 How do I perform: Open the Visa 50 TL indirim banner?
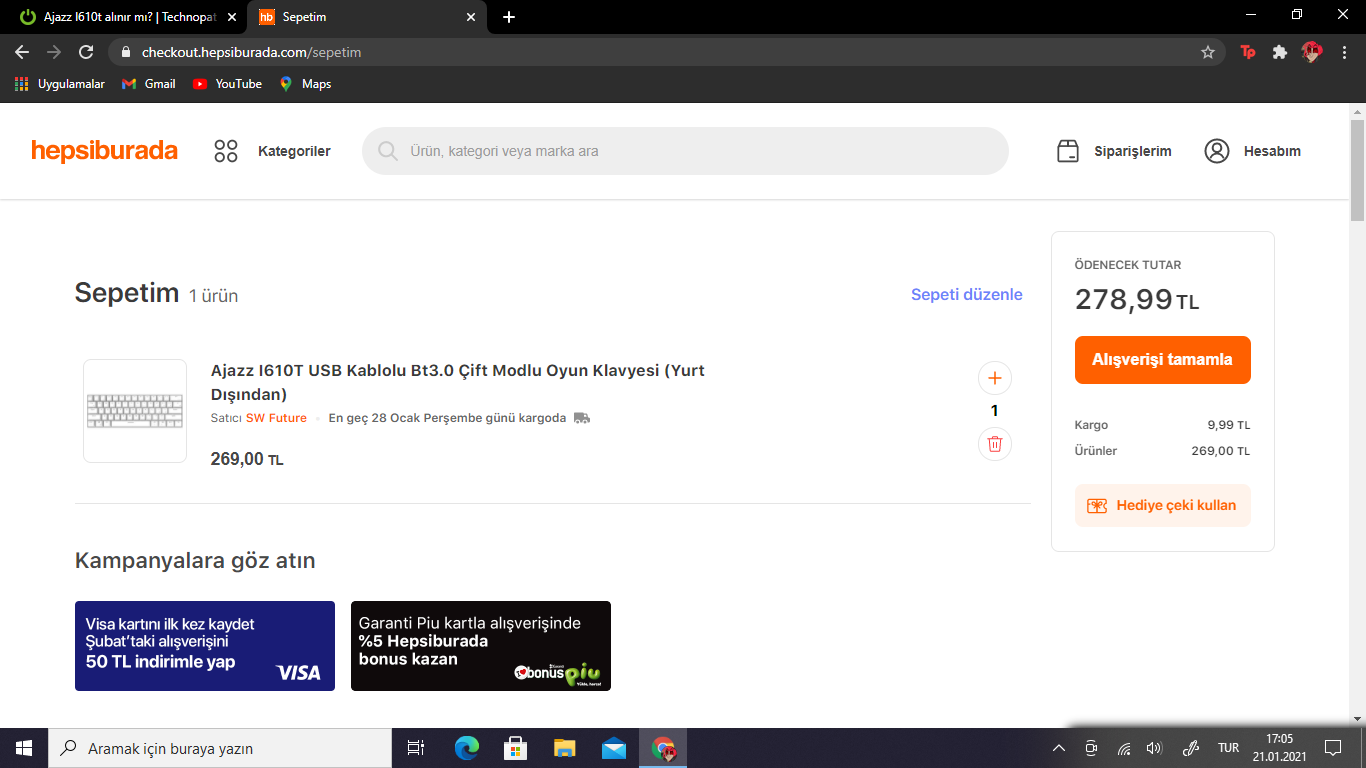coord(205,646)
